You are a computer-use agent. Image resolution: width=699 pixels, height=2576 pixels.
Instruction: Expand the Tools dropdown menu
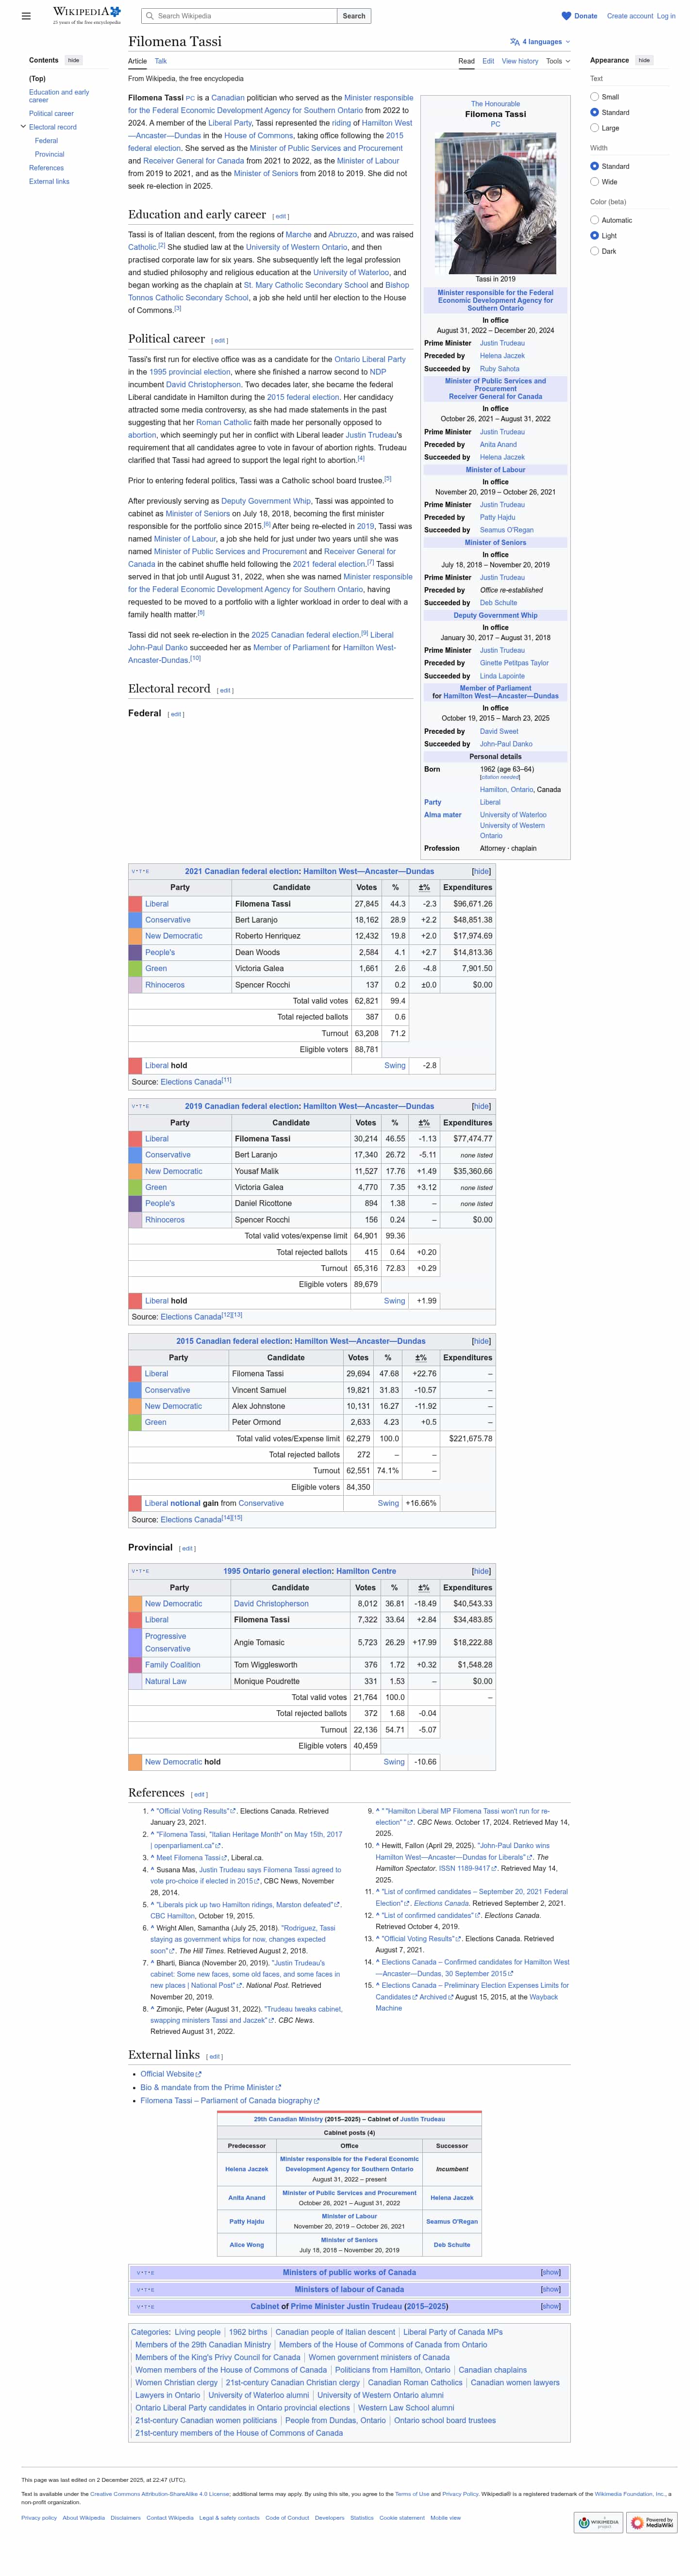[x=557, y=61]
